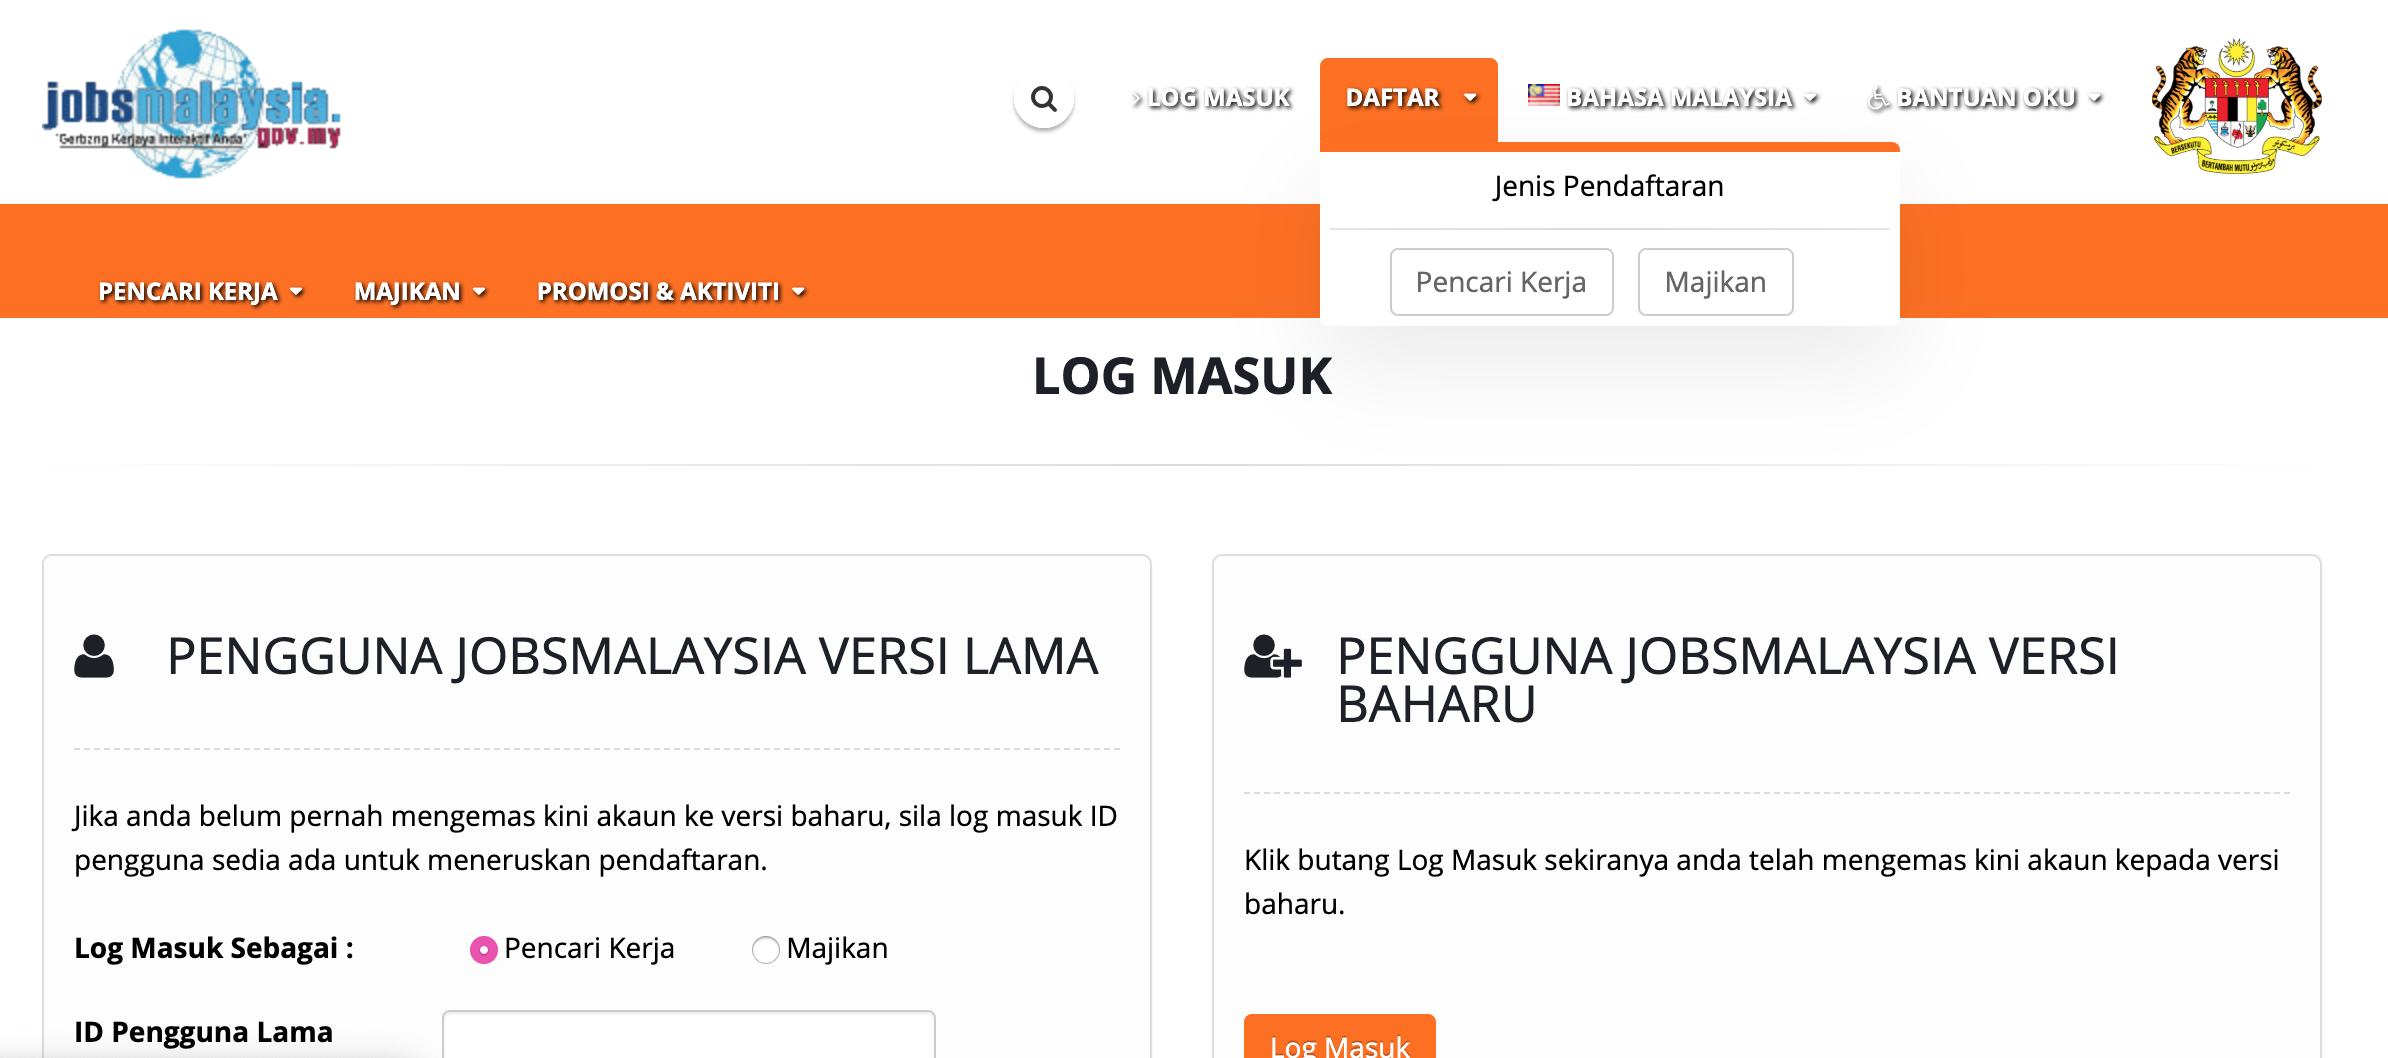Expand the Bantuan OKU dropdown
The image size is (2388, 1058).
(1985, 98)
